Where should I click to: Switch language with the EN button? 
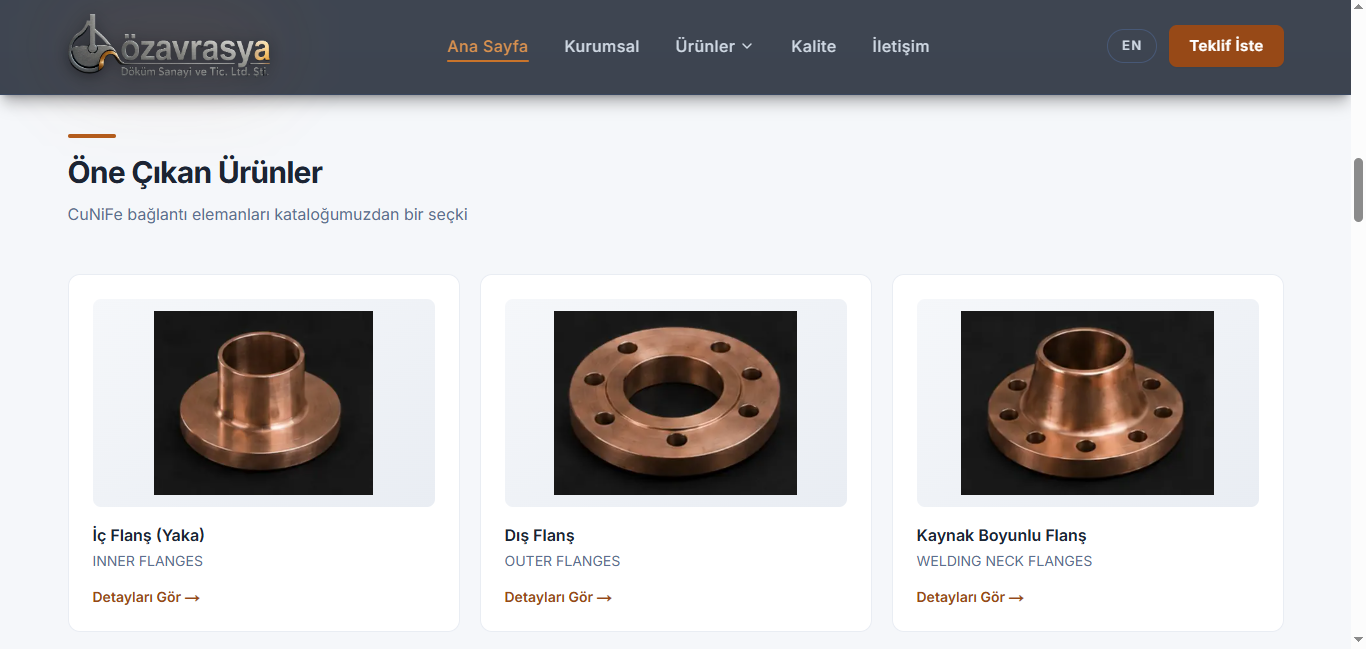pos(1132,46)
